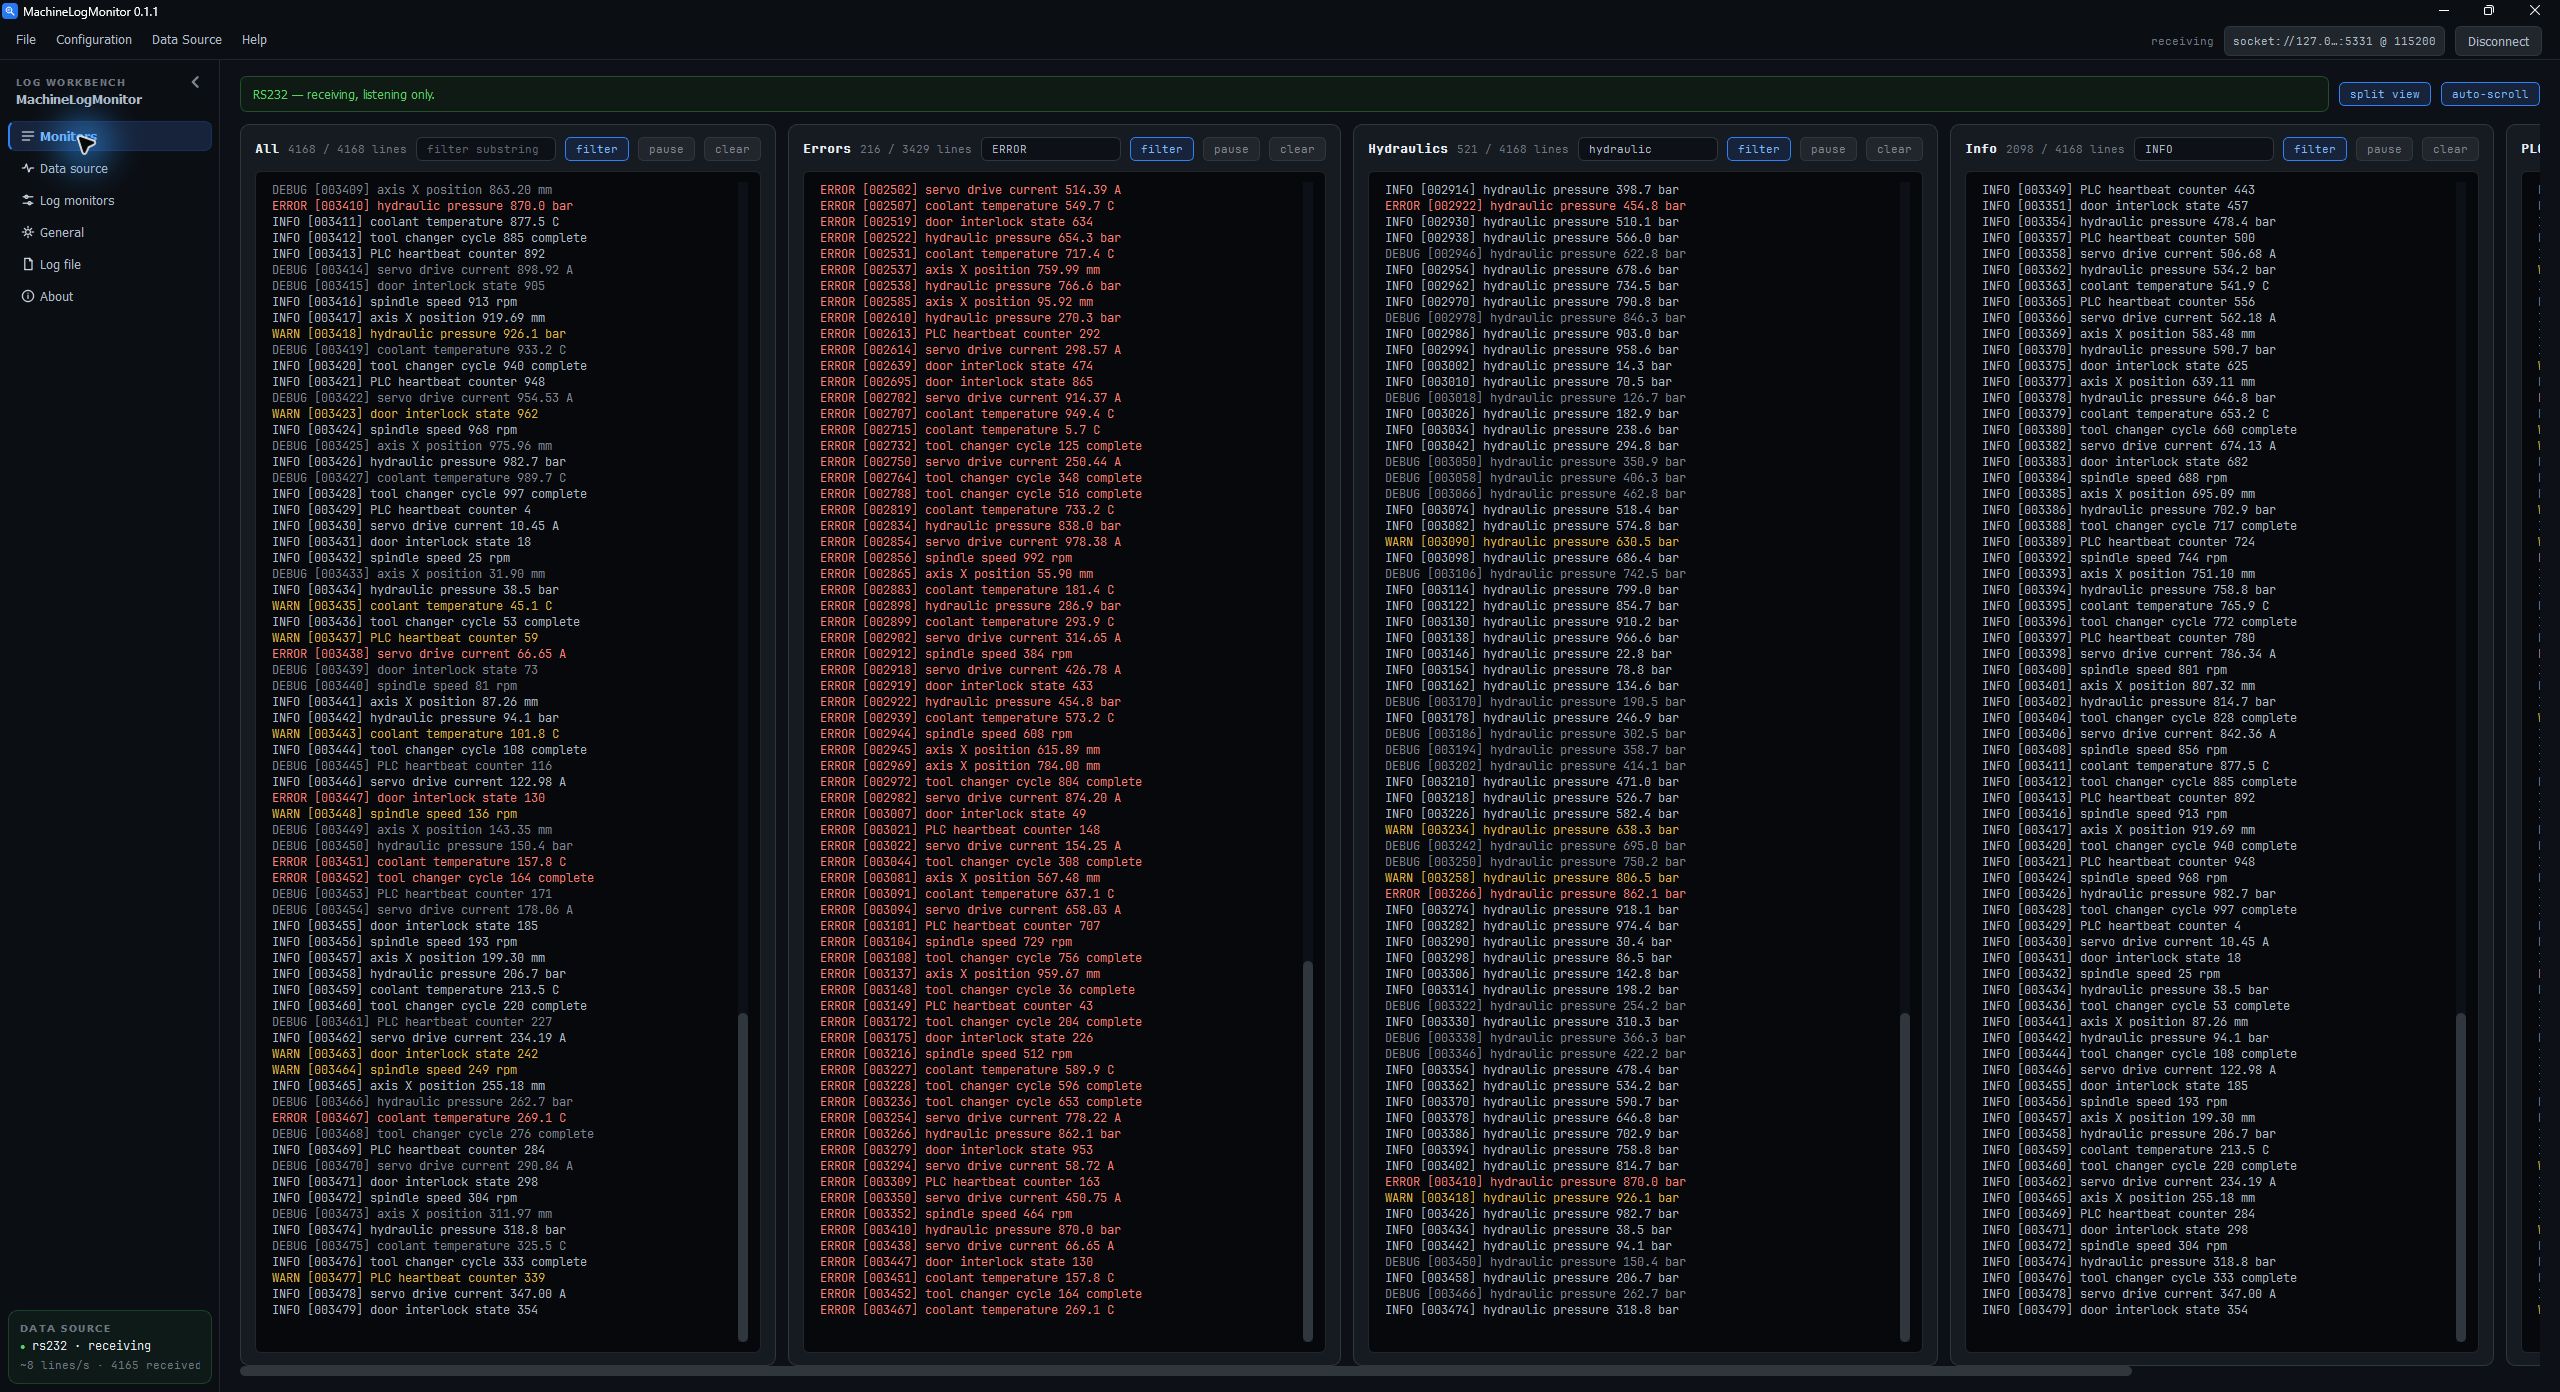Viewport: 2560px width, 1392px height.
Task: Clear the Errors monitor
Action: pyautogui.click(x=1297, y=149)
